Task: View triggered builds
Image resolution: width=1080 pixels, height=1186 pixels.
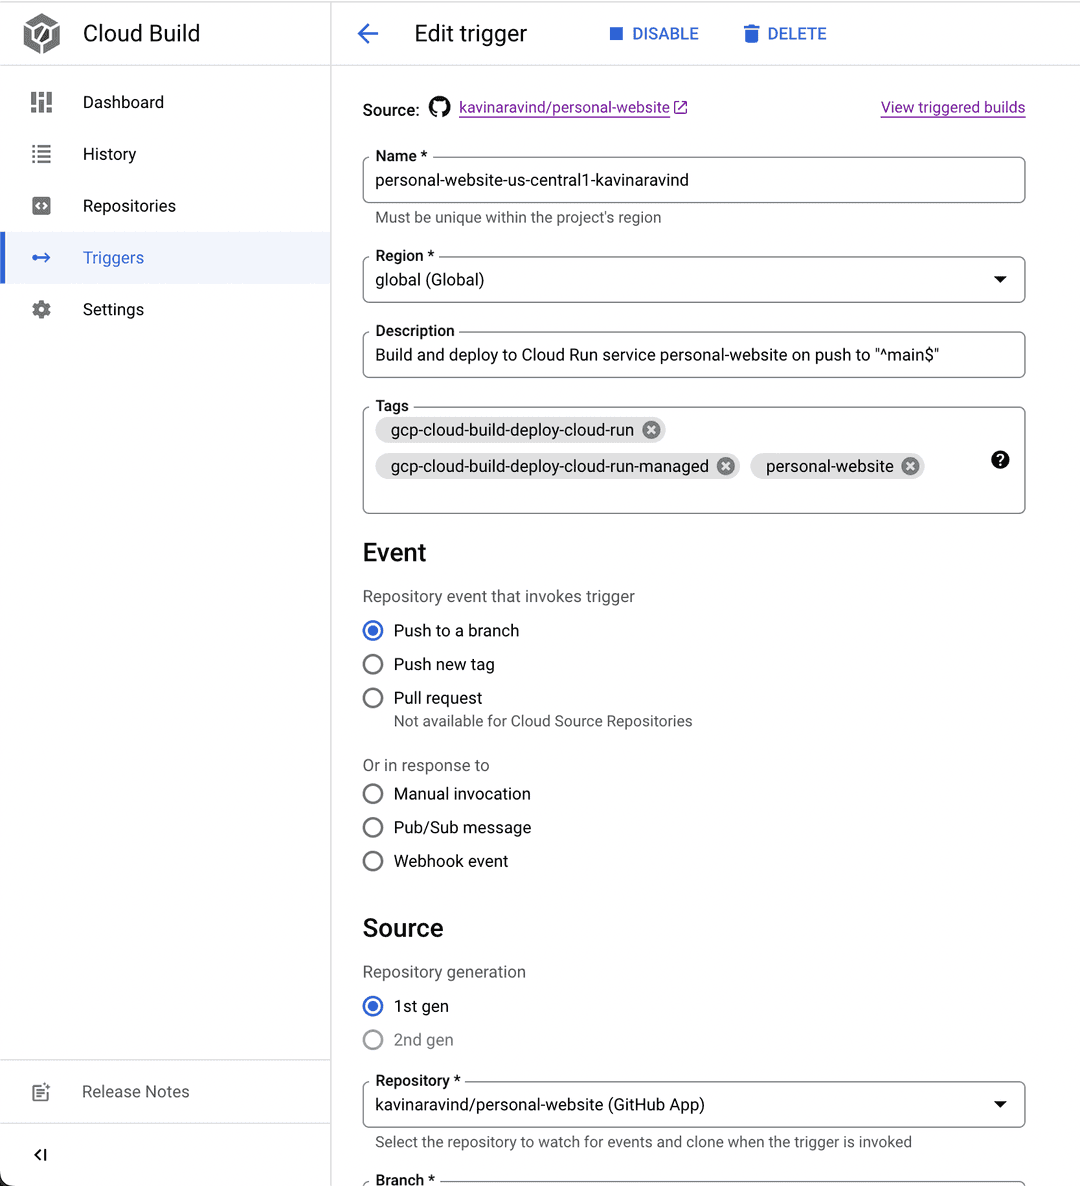Action: pyautogui.click(x=953, y=107)
